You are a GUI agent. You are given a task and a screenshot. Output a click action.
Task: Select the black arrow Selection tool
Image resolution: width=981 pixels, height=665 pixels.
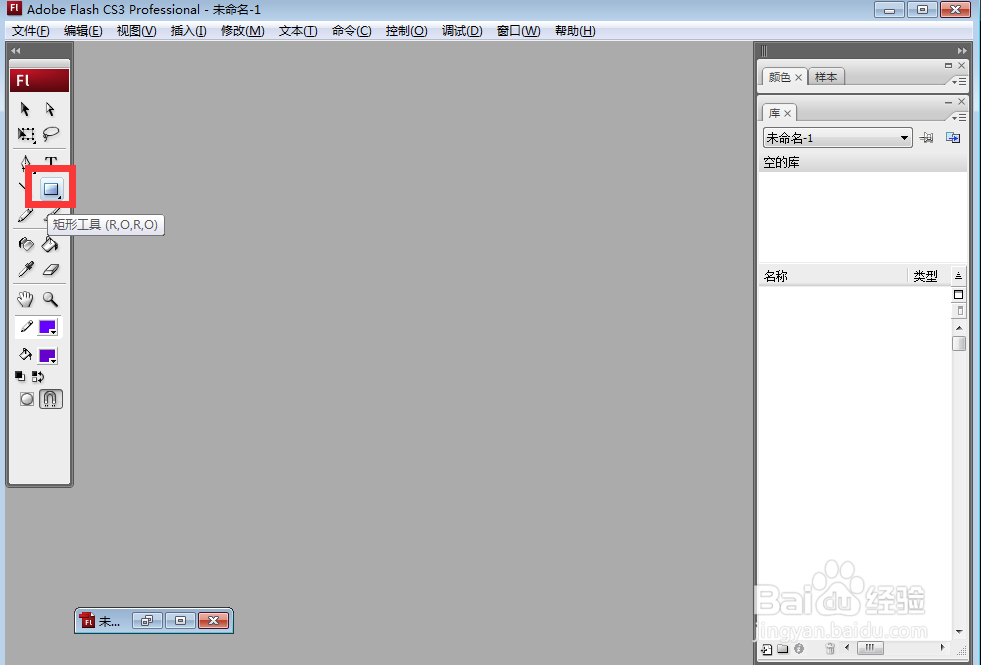click(25, 109)
